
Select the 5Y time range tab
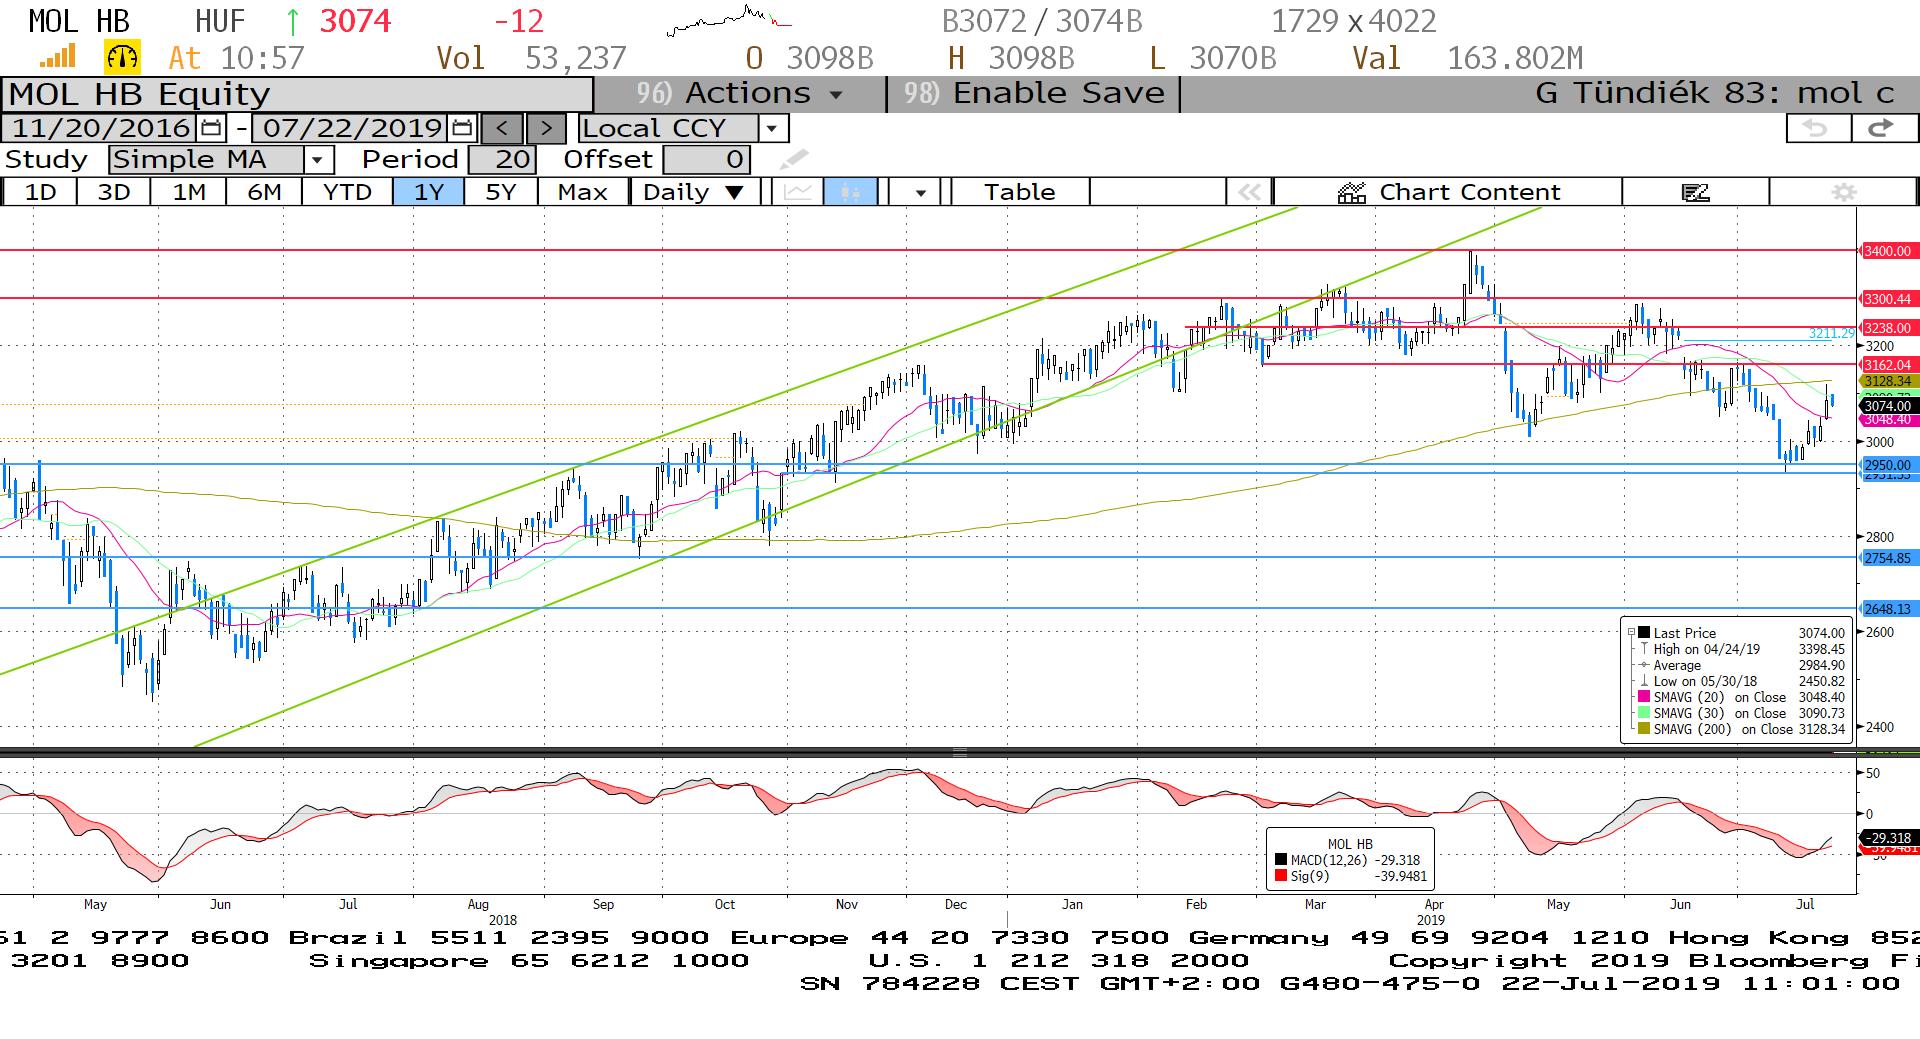click(501, 192)
